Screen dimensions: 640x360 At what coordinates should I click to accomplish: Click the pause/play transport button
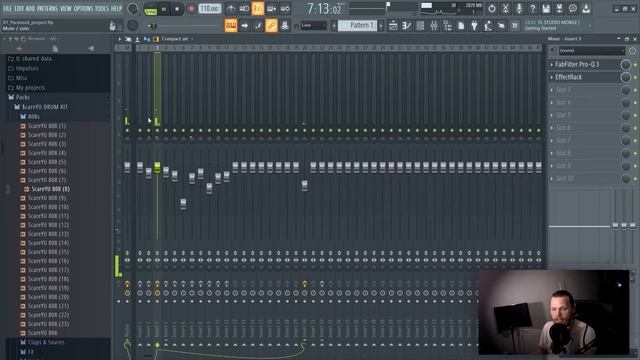(164, 9)
